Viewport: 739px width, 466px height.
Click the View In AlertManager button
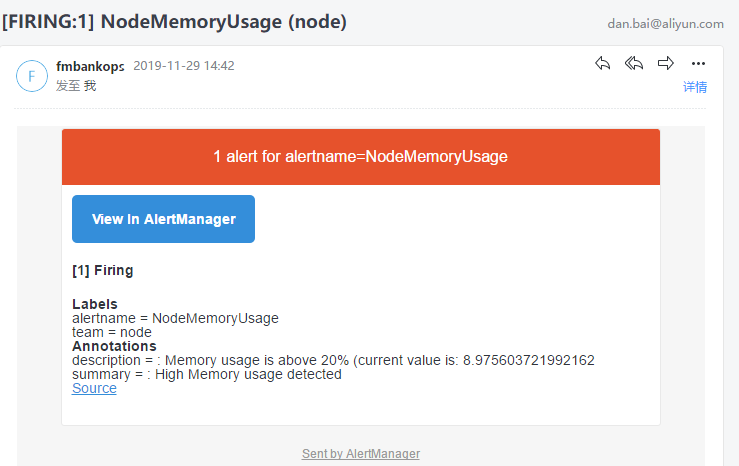[x=164, y=219]
